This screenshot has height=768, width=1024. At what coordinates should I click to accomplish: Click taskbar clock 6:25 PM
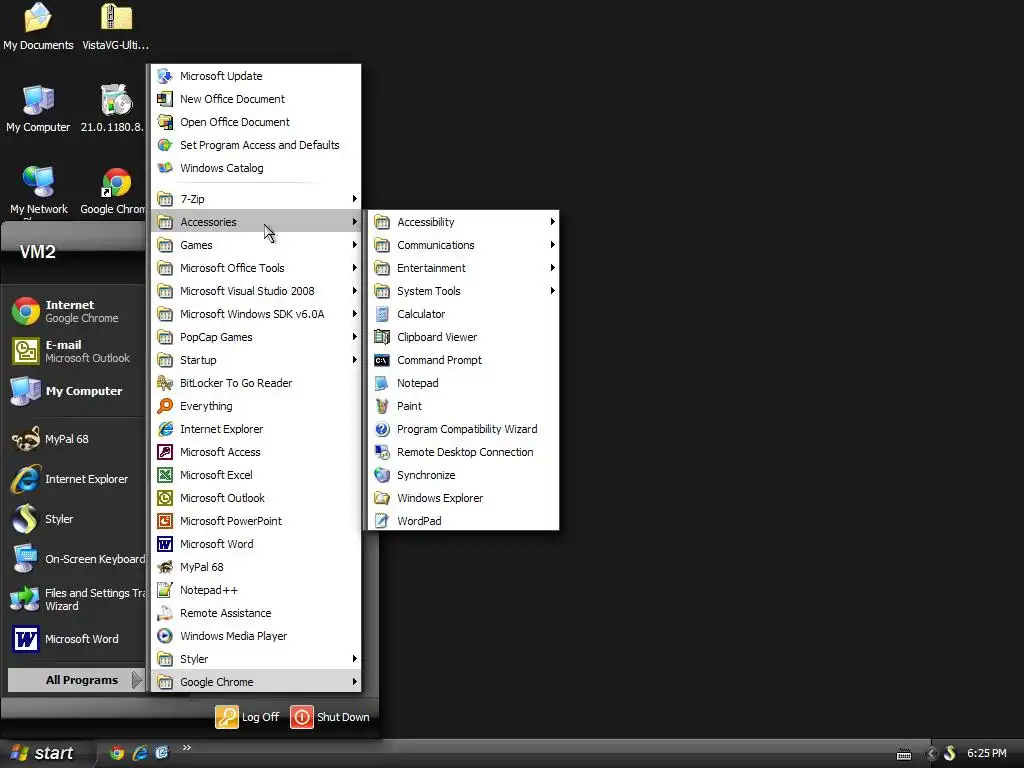(987, 753)
